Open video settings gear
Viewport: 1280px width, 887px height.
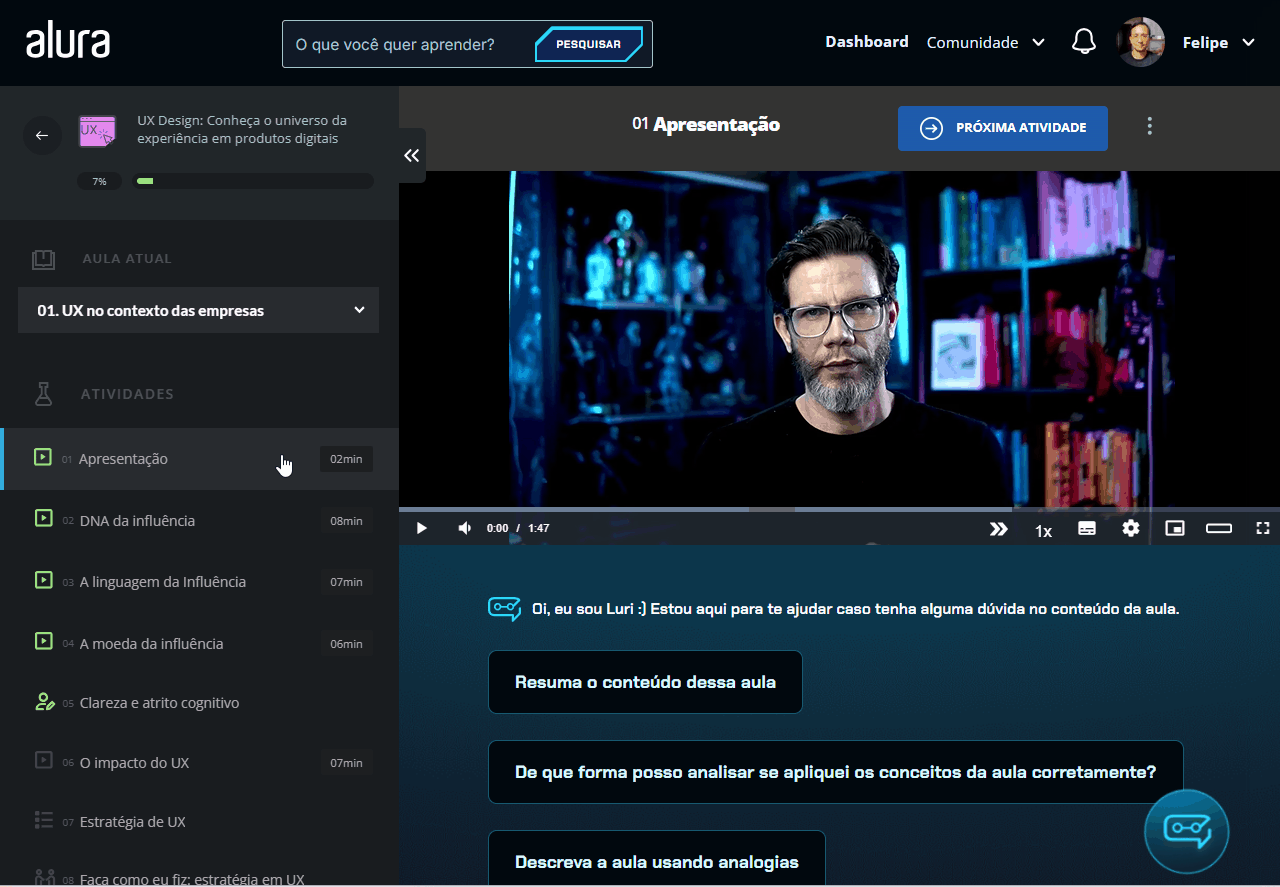(1131, 528)
